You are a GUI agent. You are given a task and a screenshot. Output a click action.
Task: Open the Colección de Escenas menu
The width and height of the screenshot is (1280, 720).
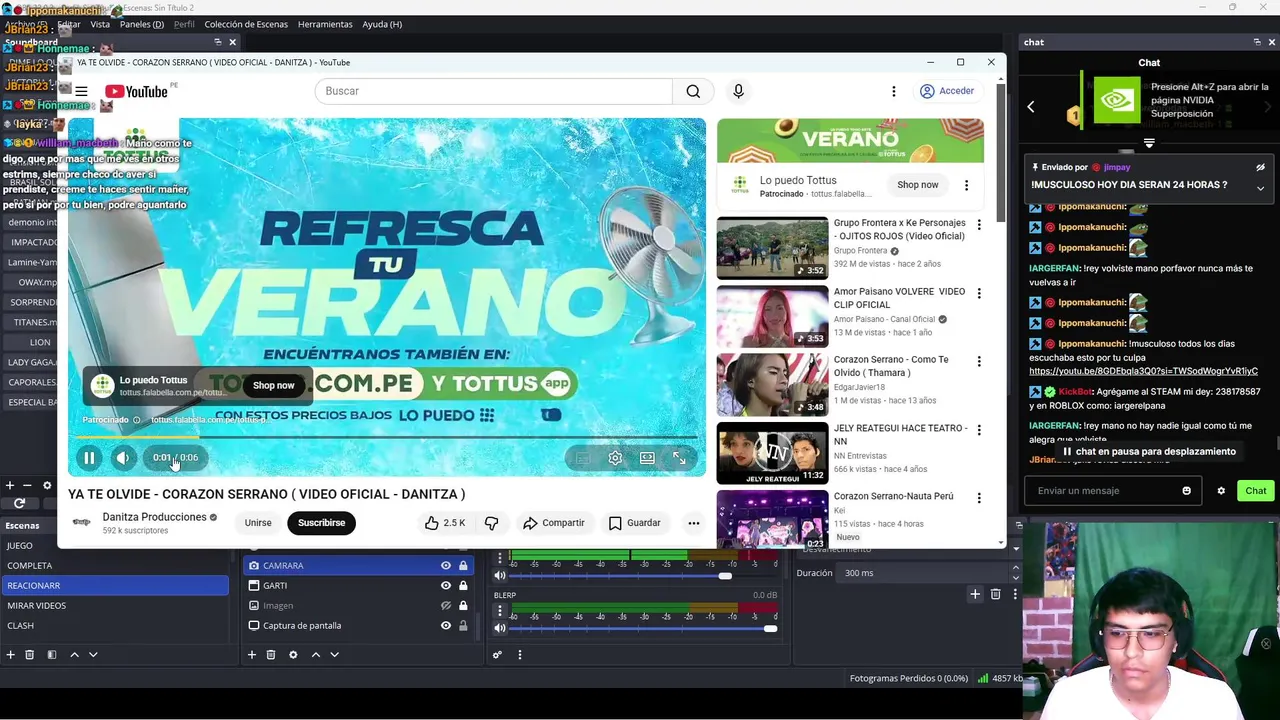coord(246,24)
